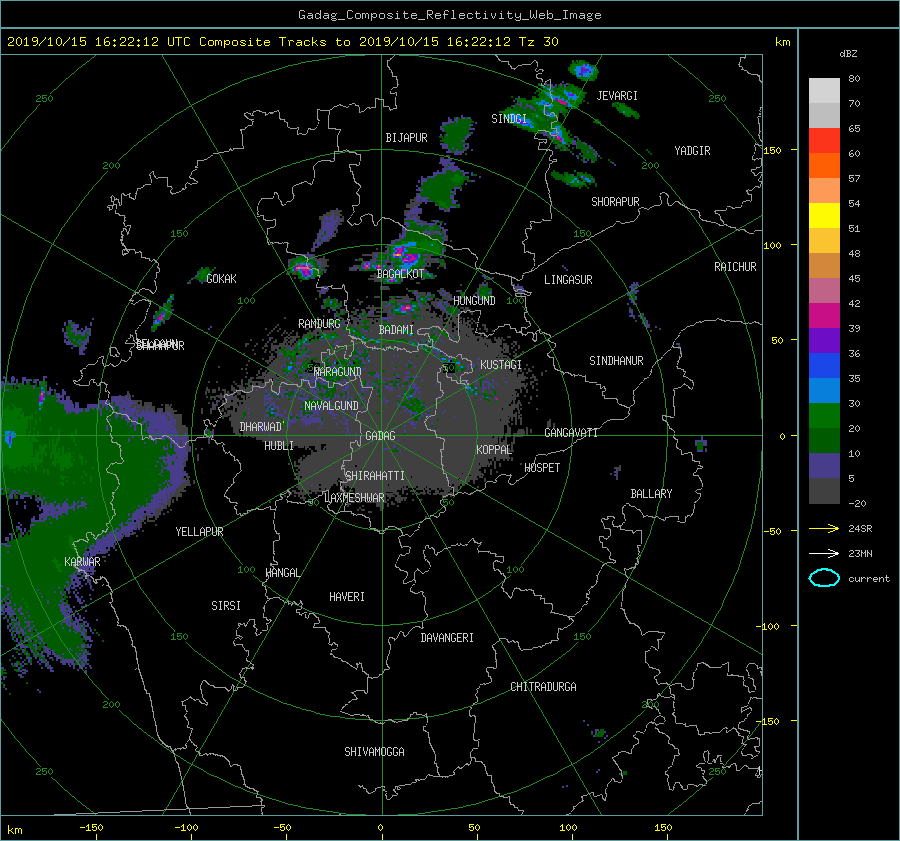Click the SHIRAHATTI city label
This screenshot has width=900, height=841.
[375, 476]
